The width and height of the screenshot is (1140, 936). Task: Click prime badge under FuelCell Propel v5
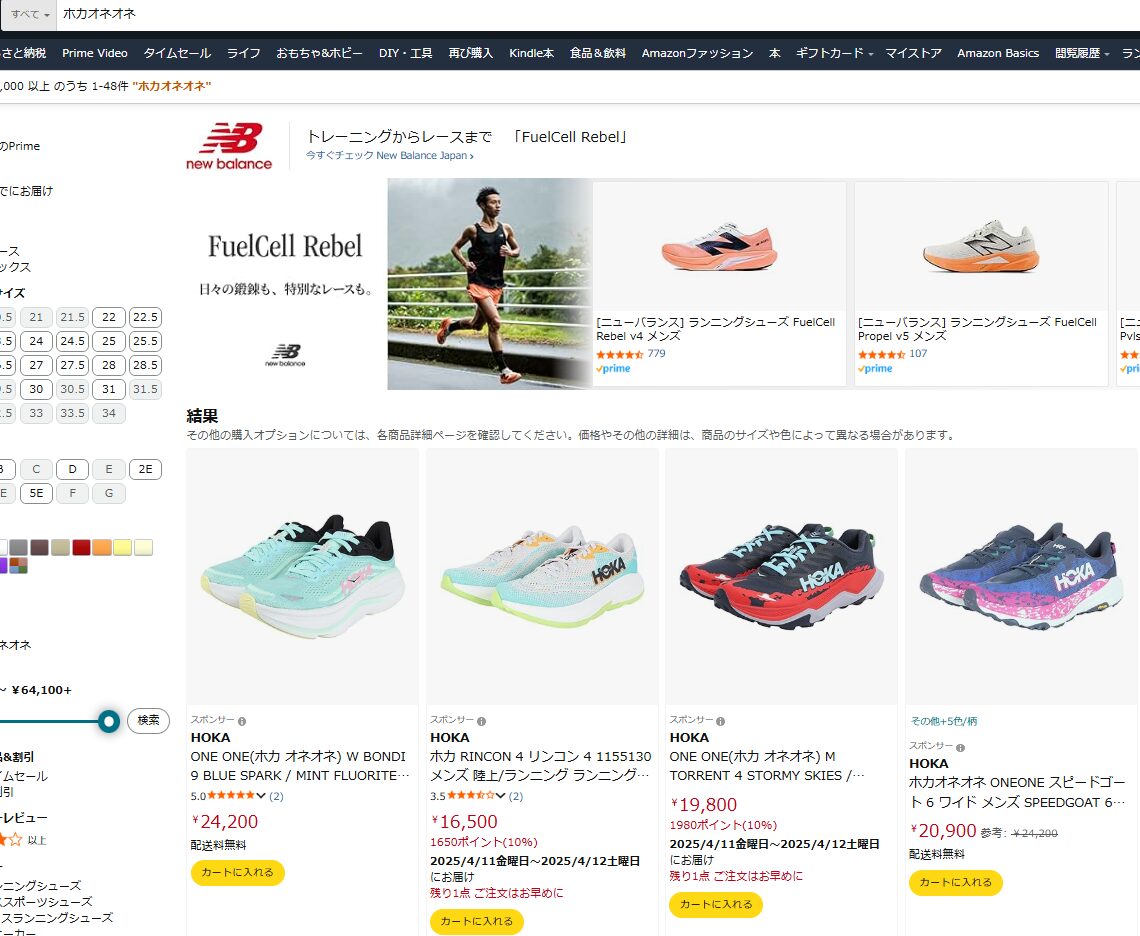[875, 369]
